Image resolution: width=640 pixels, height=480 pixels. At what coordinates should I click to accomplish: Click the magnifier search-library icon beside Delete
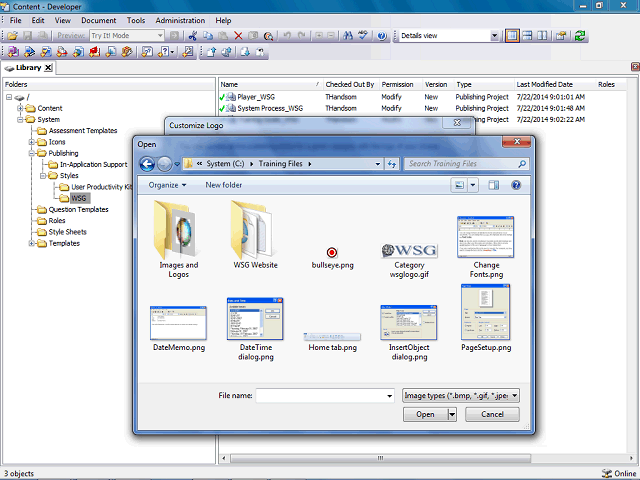point(268,36)
